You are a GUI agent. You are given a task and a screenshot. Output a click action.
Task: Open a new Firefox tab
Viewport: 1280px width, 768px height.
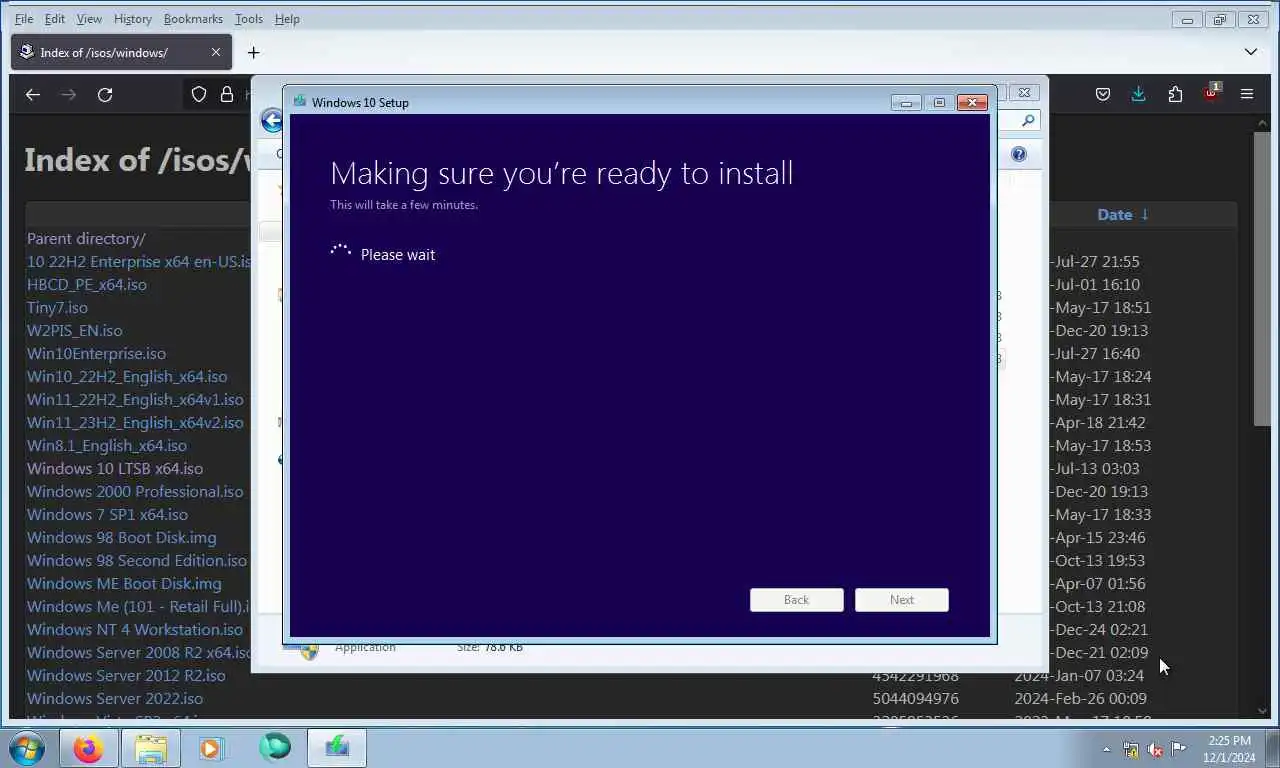pyautogui.click(x=253, y=52)
